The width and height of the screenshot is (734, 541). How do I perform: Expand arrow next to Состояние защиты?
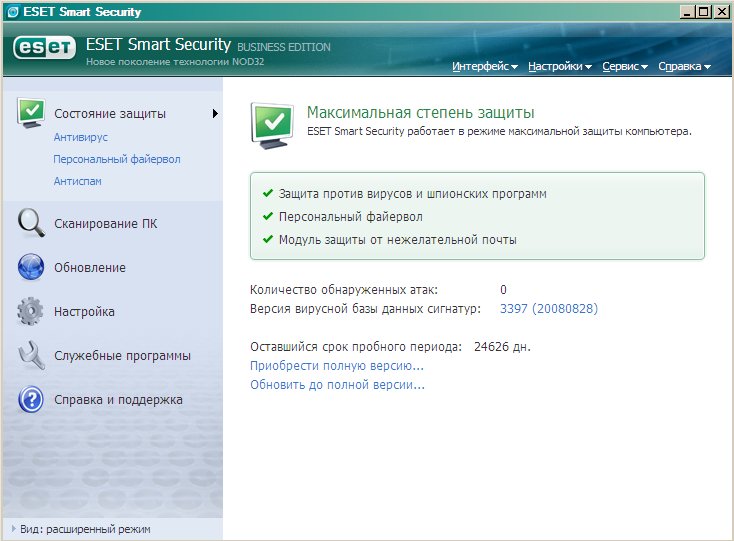215,113
